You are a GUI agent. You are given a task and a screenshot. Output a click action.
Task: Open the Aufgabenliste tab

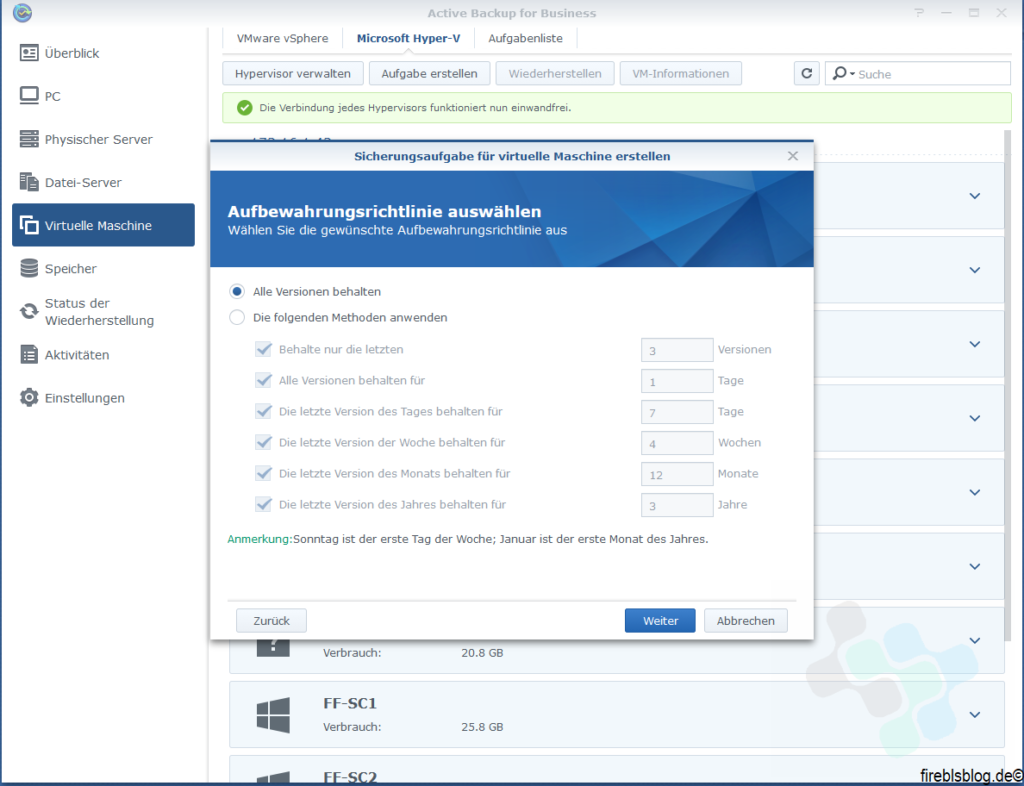525,39
